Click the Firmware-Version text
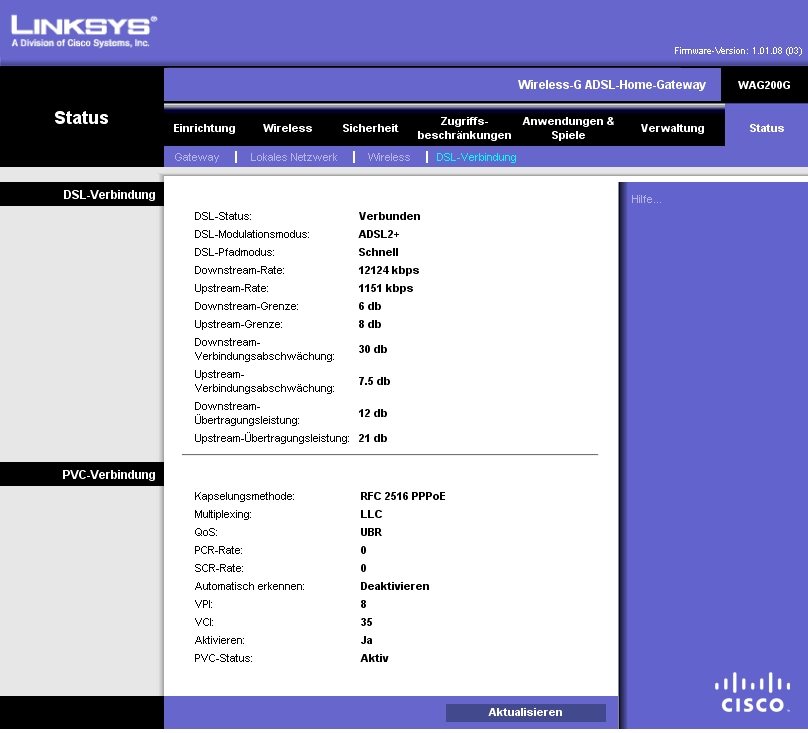The height and width of the screenshot is (733, 808). 738,50
